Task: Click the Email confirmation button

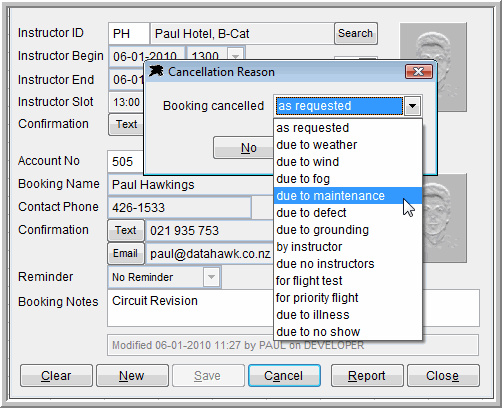Action: click(x=126, y=253)
